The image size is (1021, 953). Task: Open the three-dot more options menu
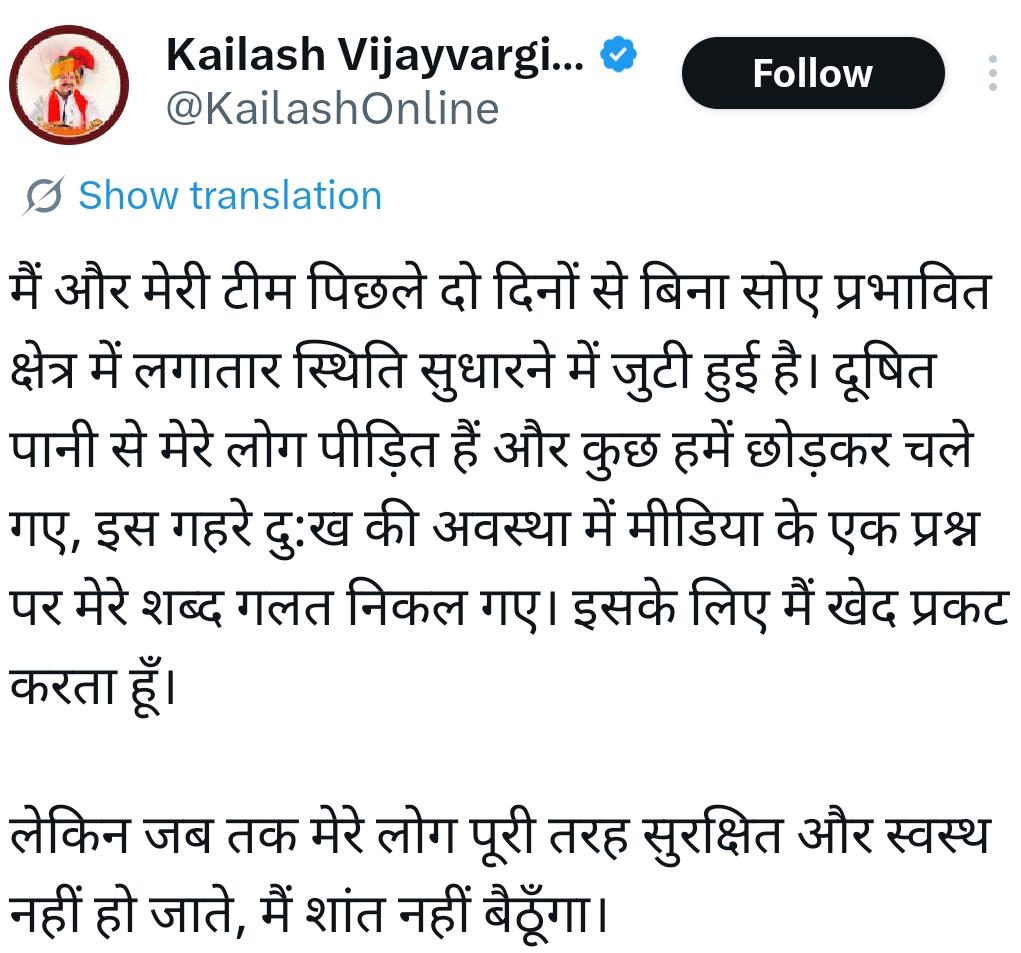click(x=992, y=74)
